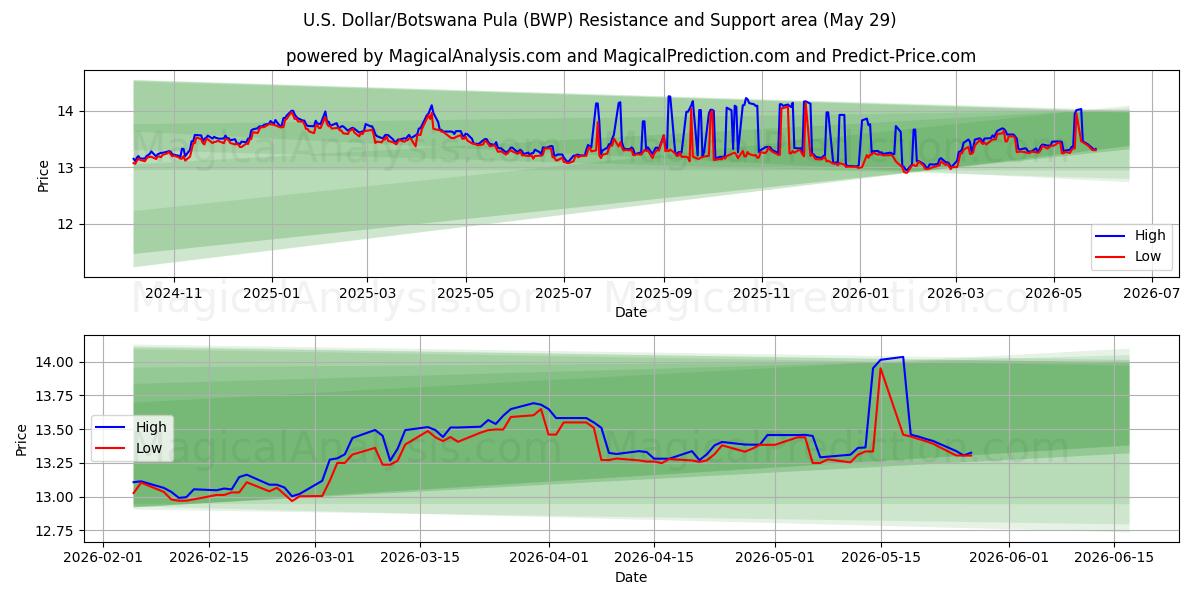Click 'High' in the upper chart legend

tap(1150, 236)
